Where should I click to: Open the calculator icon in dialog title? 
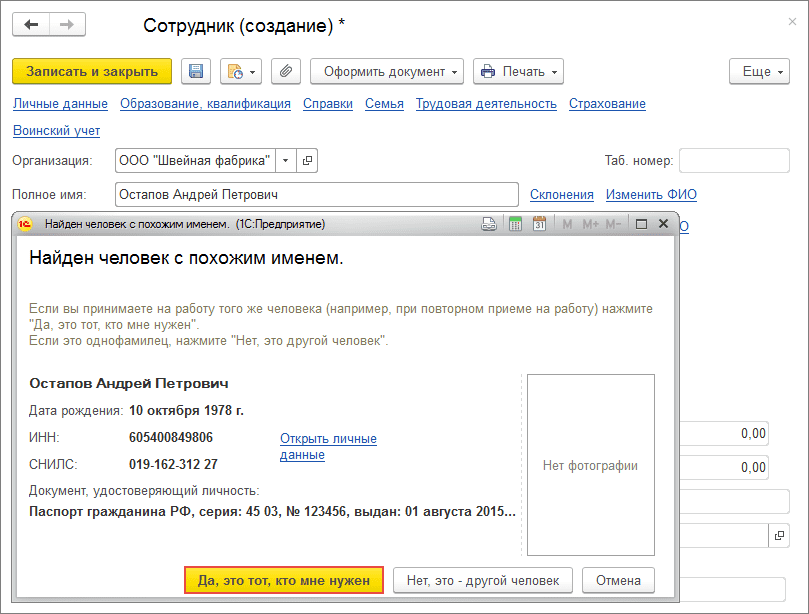click(515, 224)
